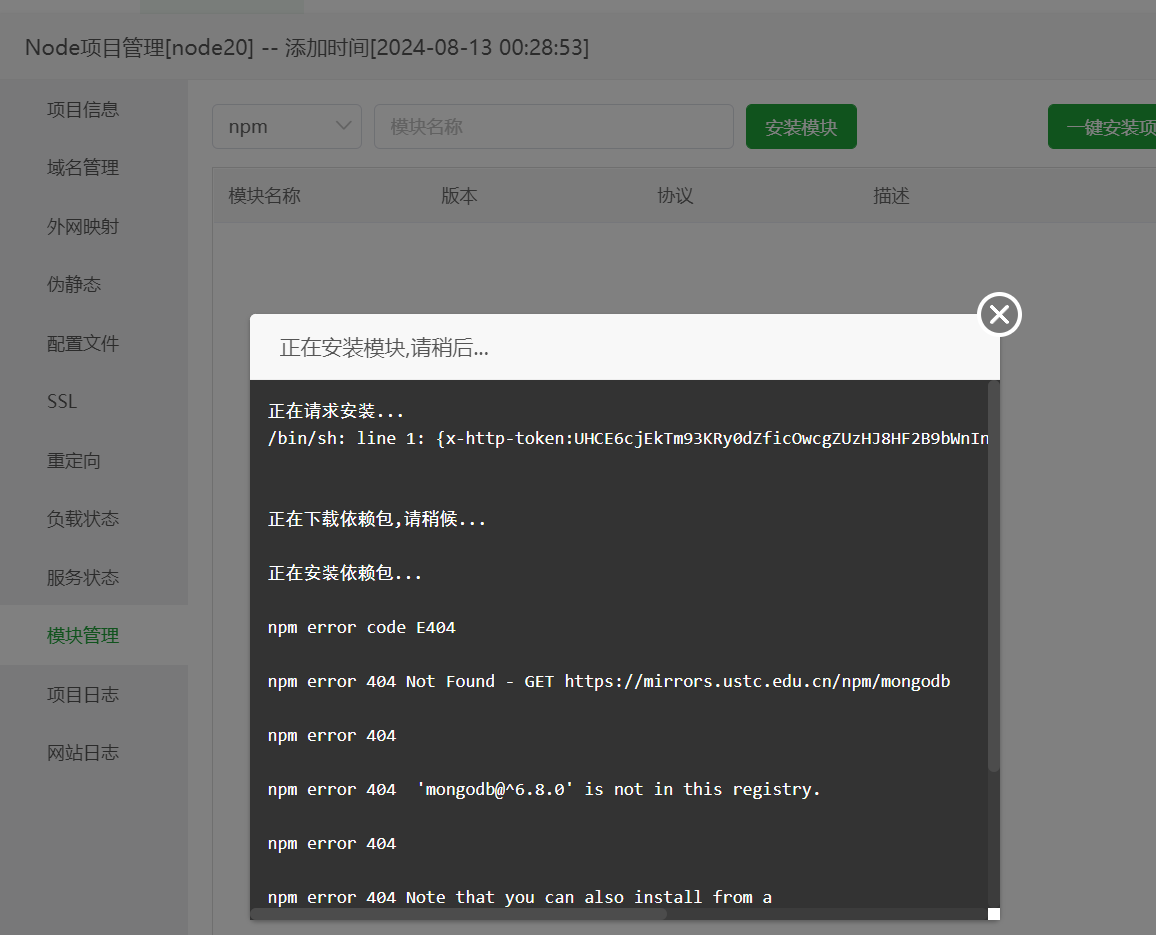1156x935 pixels.
Task: Click the 正在请求安装 log line
Action: pos(335,411)
